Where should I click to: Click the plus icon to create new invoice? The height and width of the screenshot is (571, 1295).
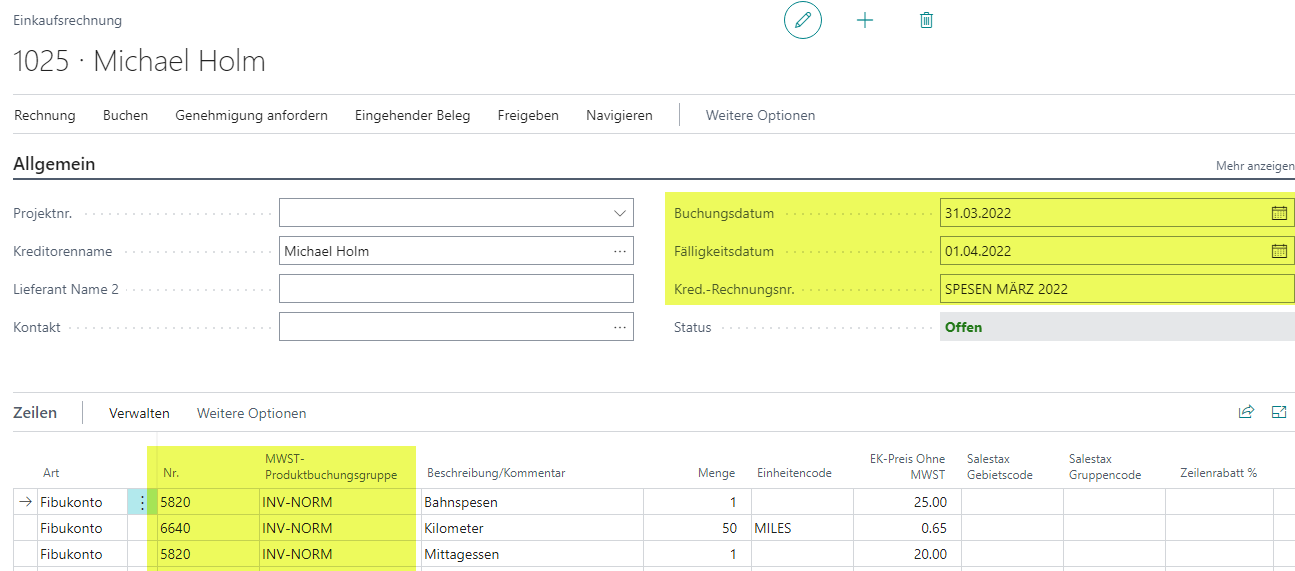[x=865, y=20]
